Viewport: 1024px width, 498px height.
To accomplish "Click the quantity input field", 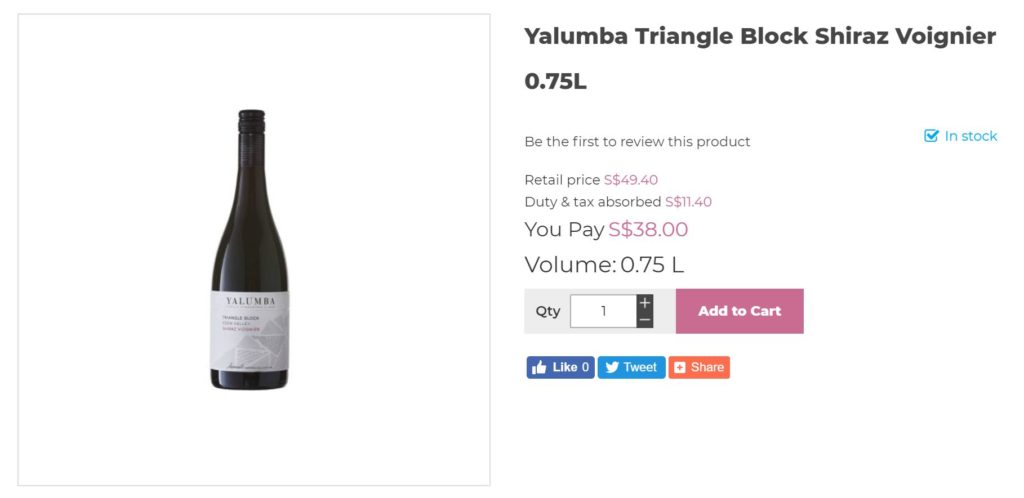I will coord(603,311).
